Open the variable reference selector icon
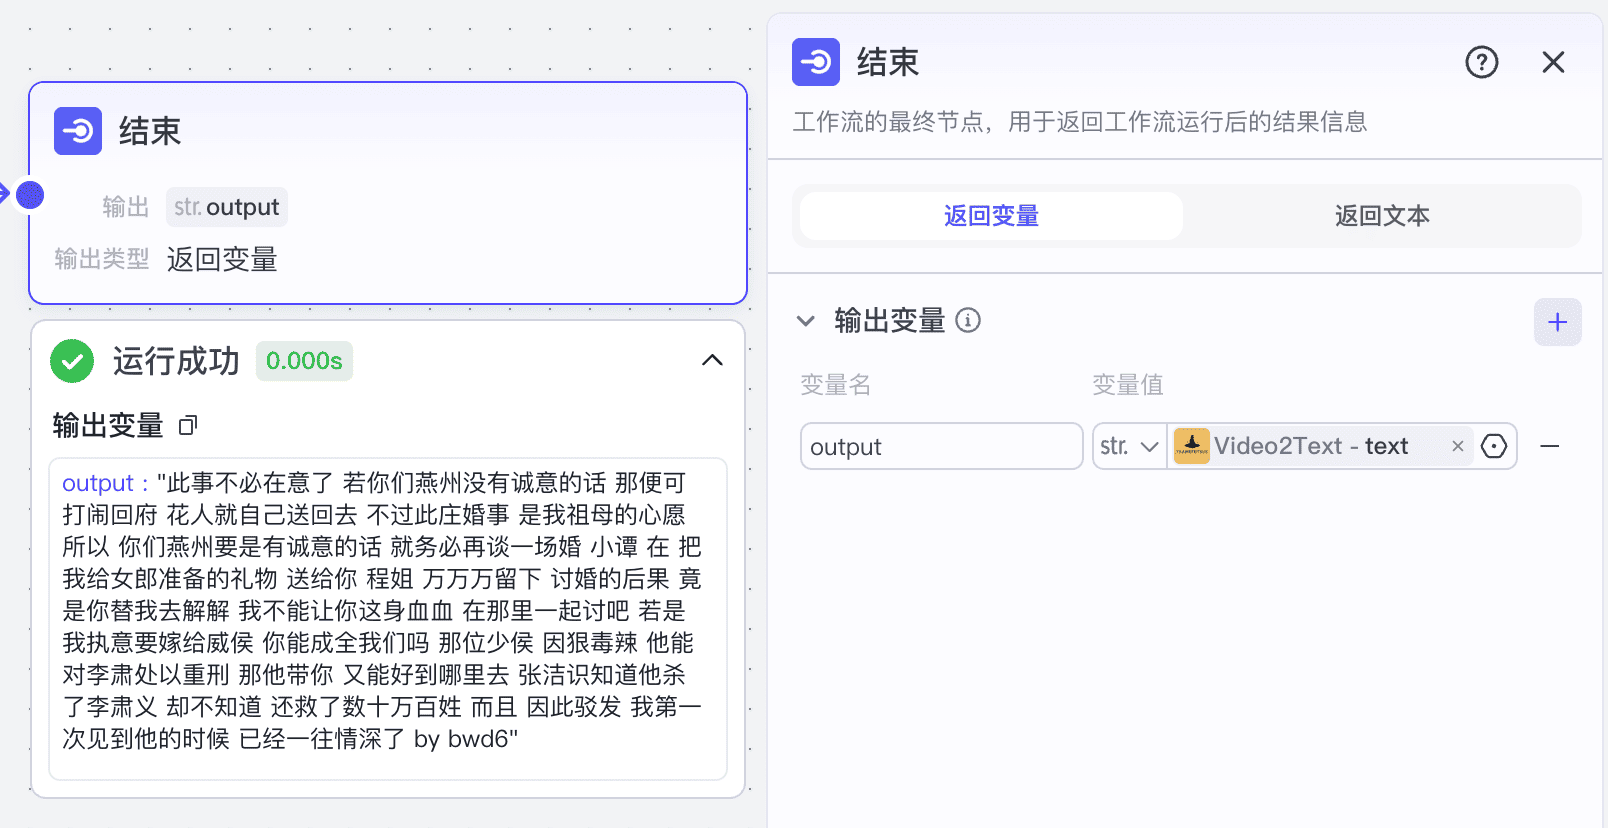1608x828 pixels. coord(1494,446)
